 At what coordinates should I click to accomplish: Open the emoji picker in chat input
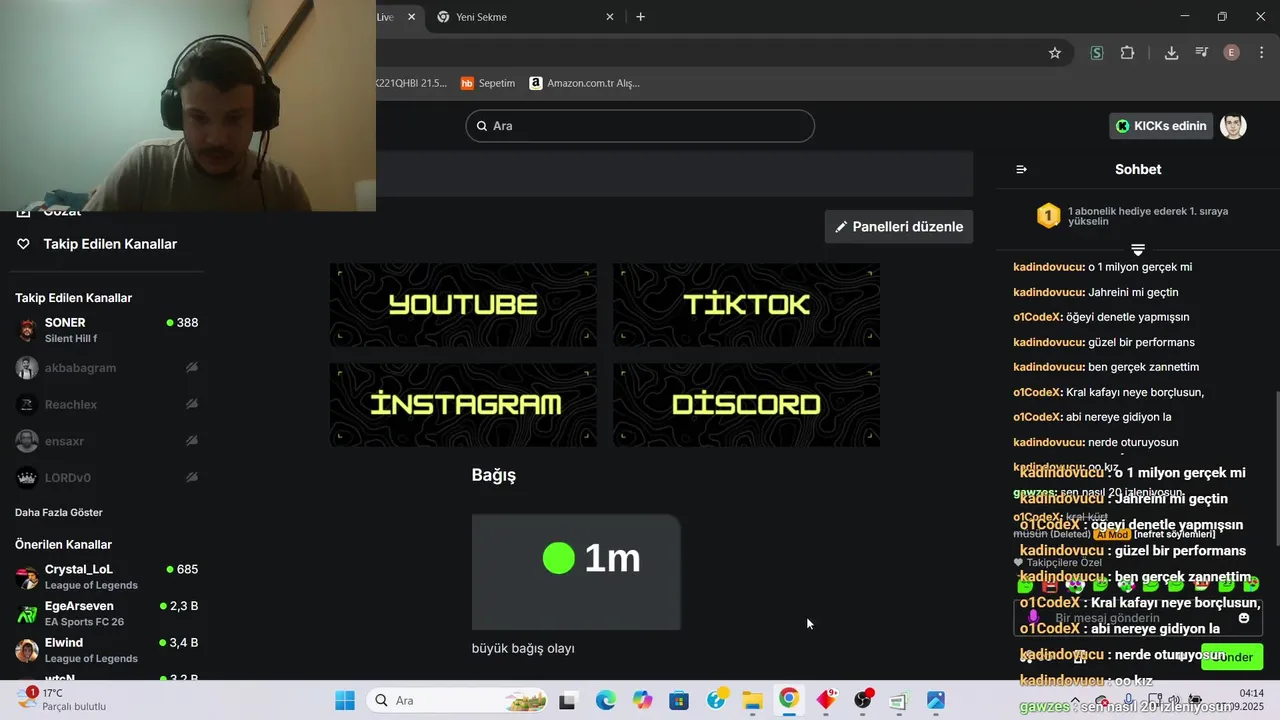pos(1244,618)
